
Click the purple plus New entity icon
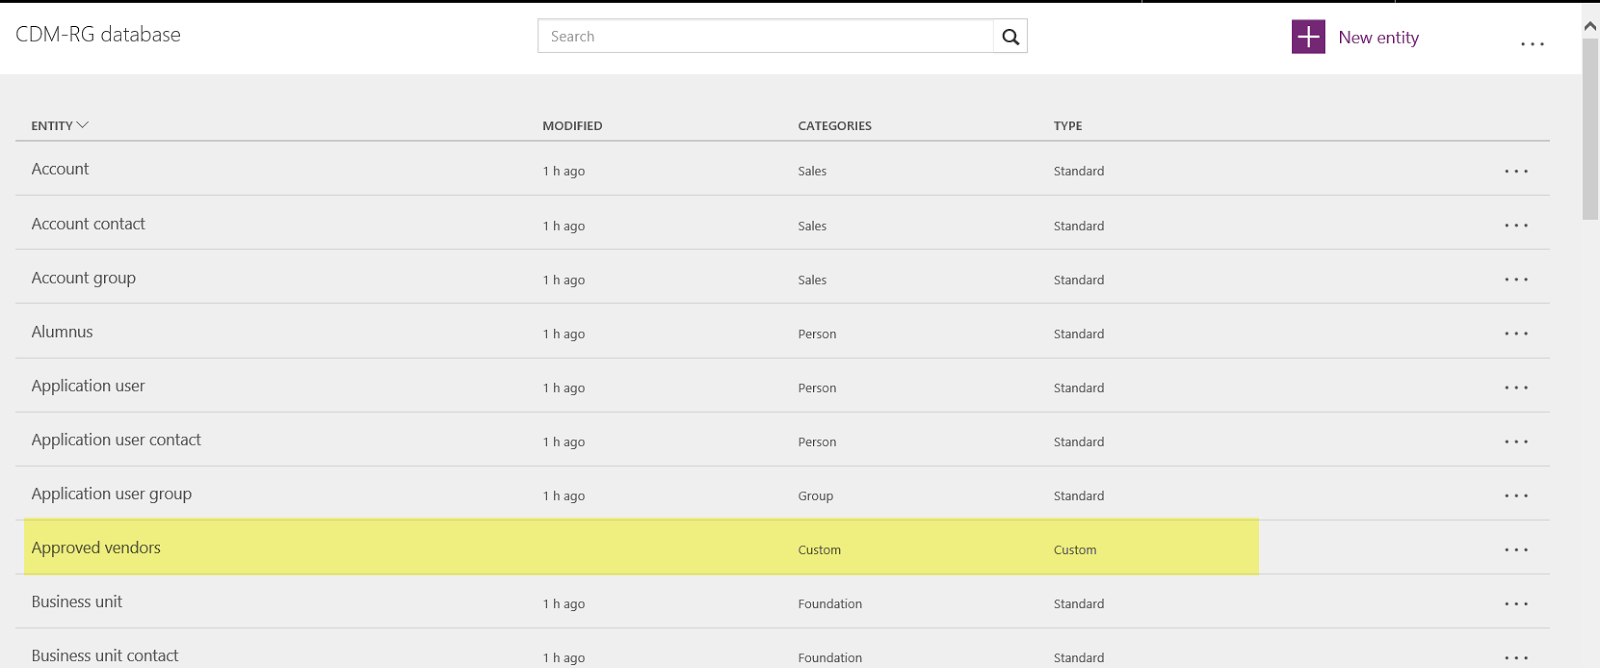pyautogui.click(x=1308, y=37)
